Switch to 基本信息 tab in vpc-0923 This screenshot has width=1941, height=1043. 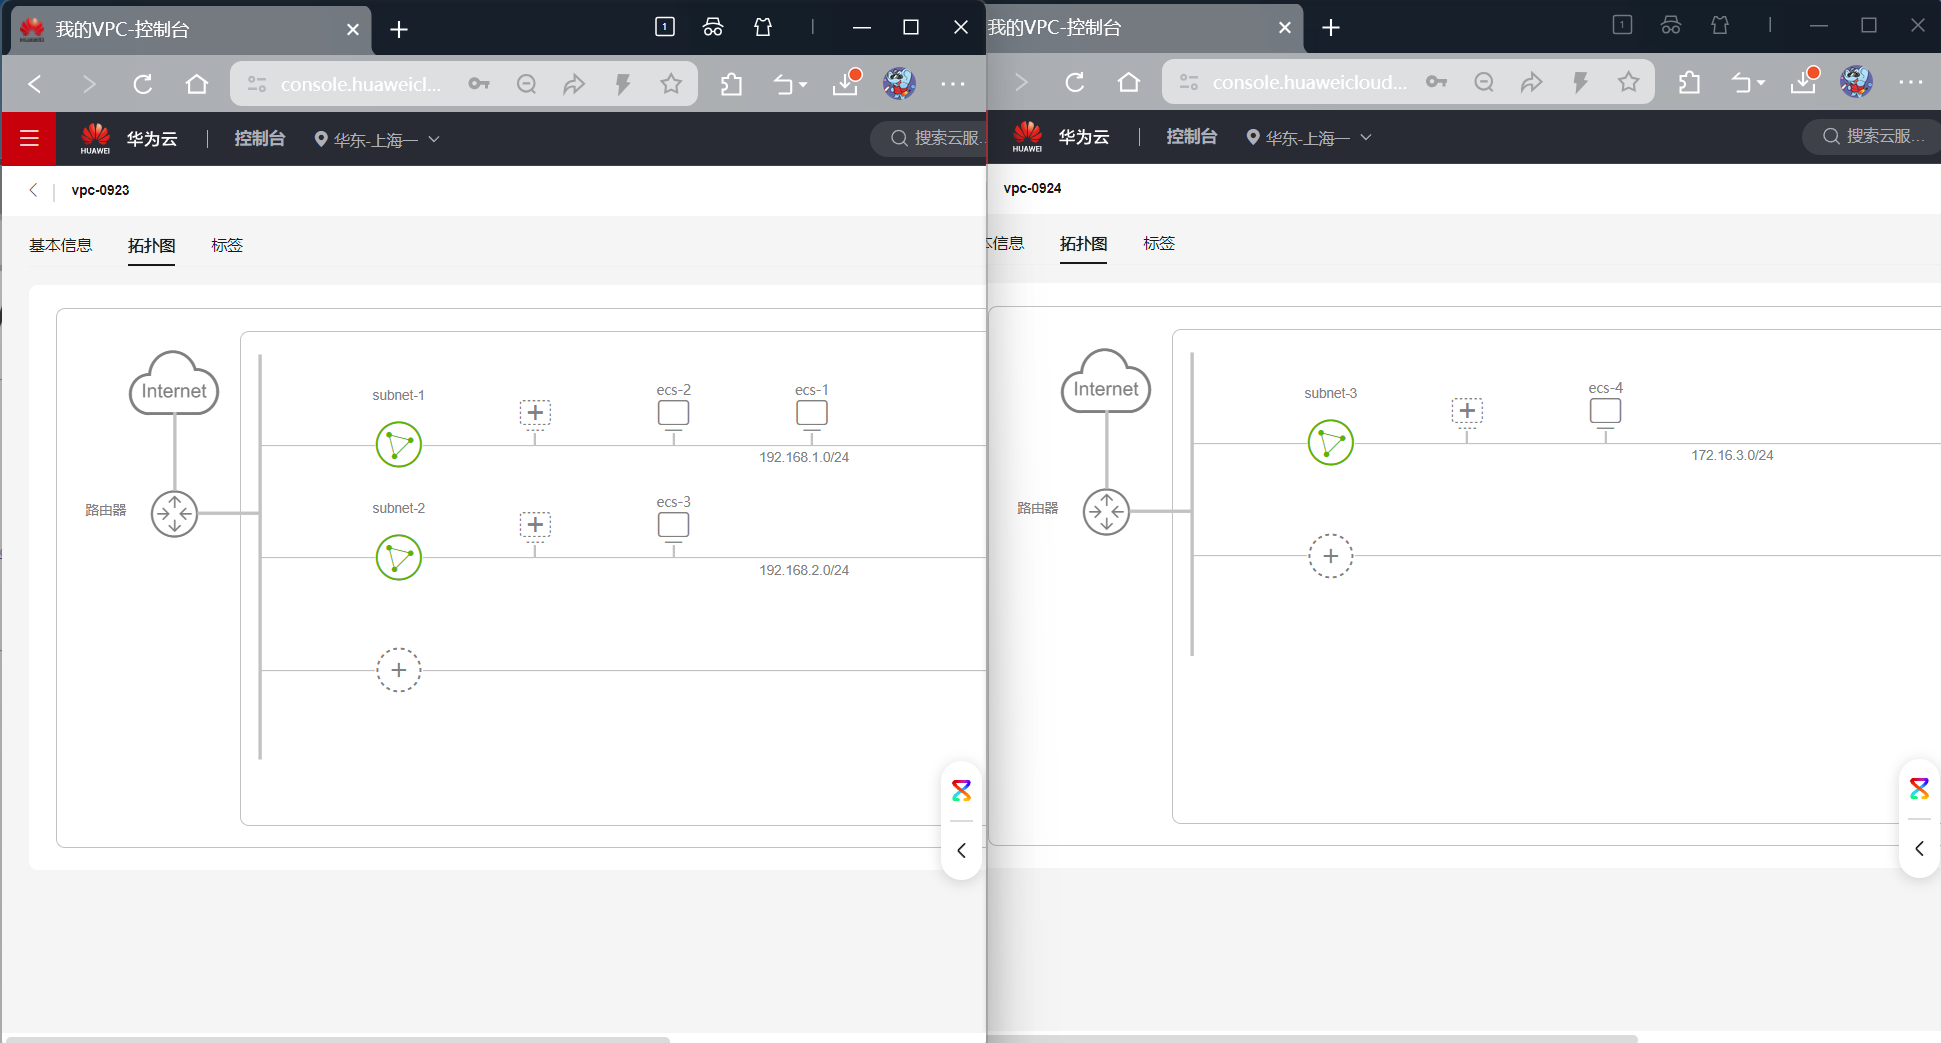tap(60, 245)
